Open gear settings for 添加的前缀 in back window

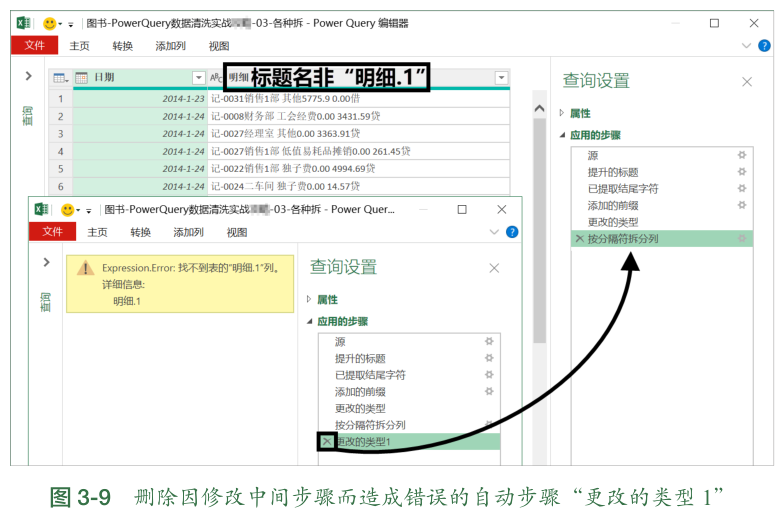click(x=742, y=204)
